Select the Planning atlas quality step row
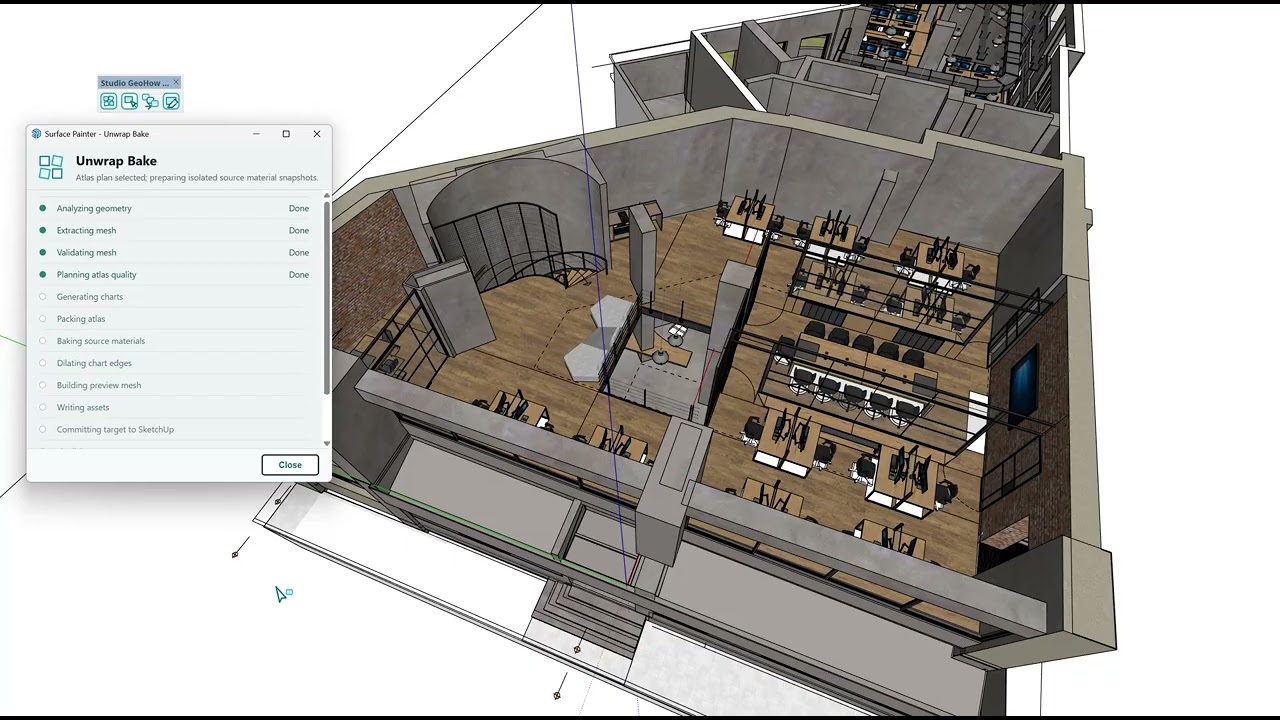The height and width of the screenshot is (720, 1280). [173, 274]
